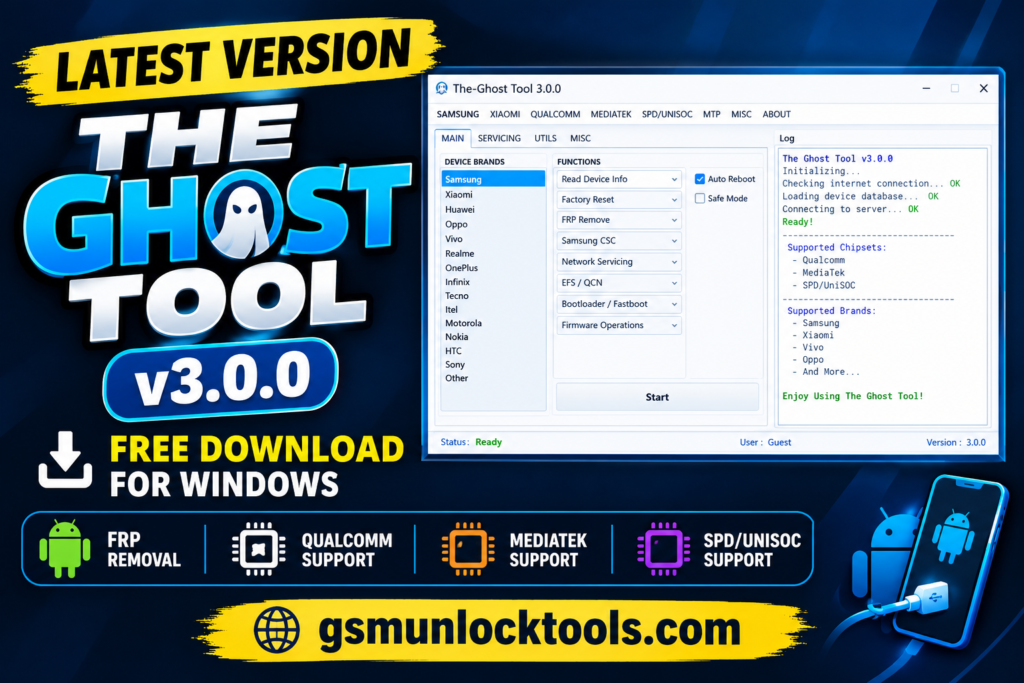Image resolution: width=1024 pixels, height=683 pixels.
Task: Select Itel in the brand list
Action: (493, 310)
